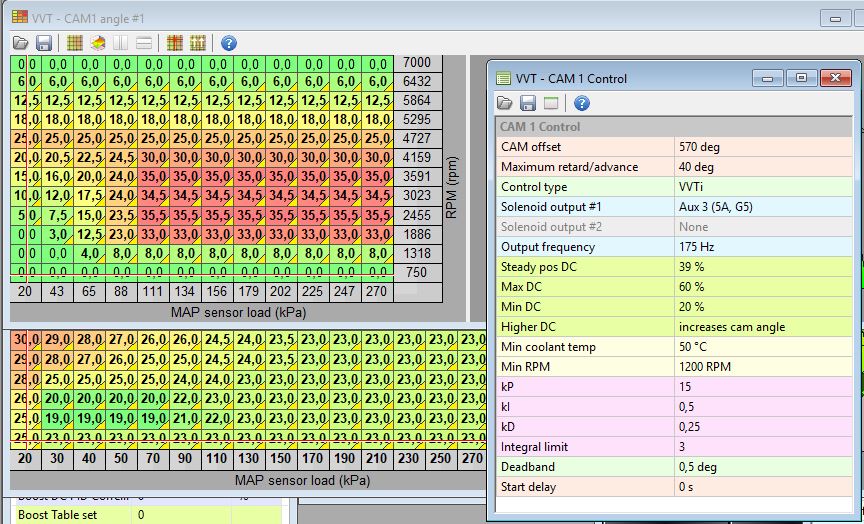Click the save icon in CAM 1 Control window
Screen dimensions: 864x524
click(528, 103)
